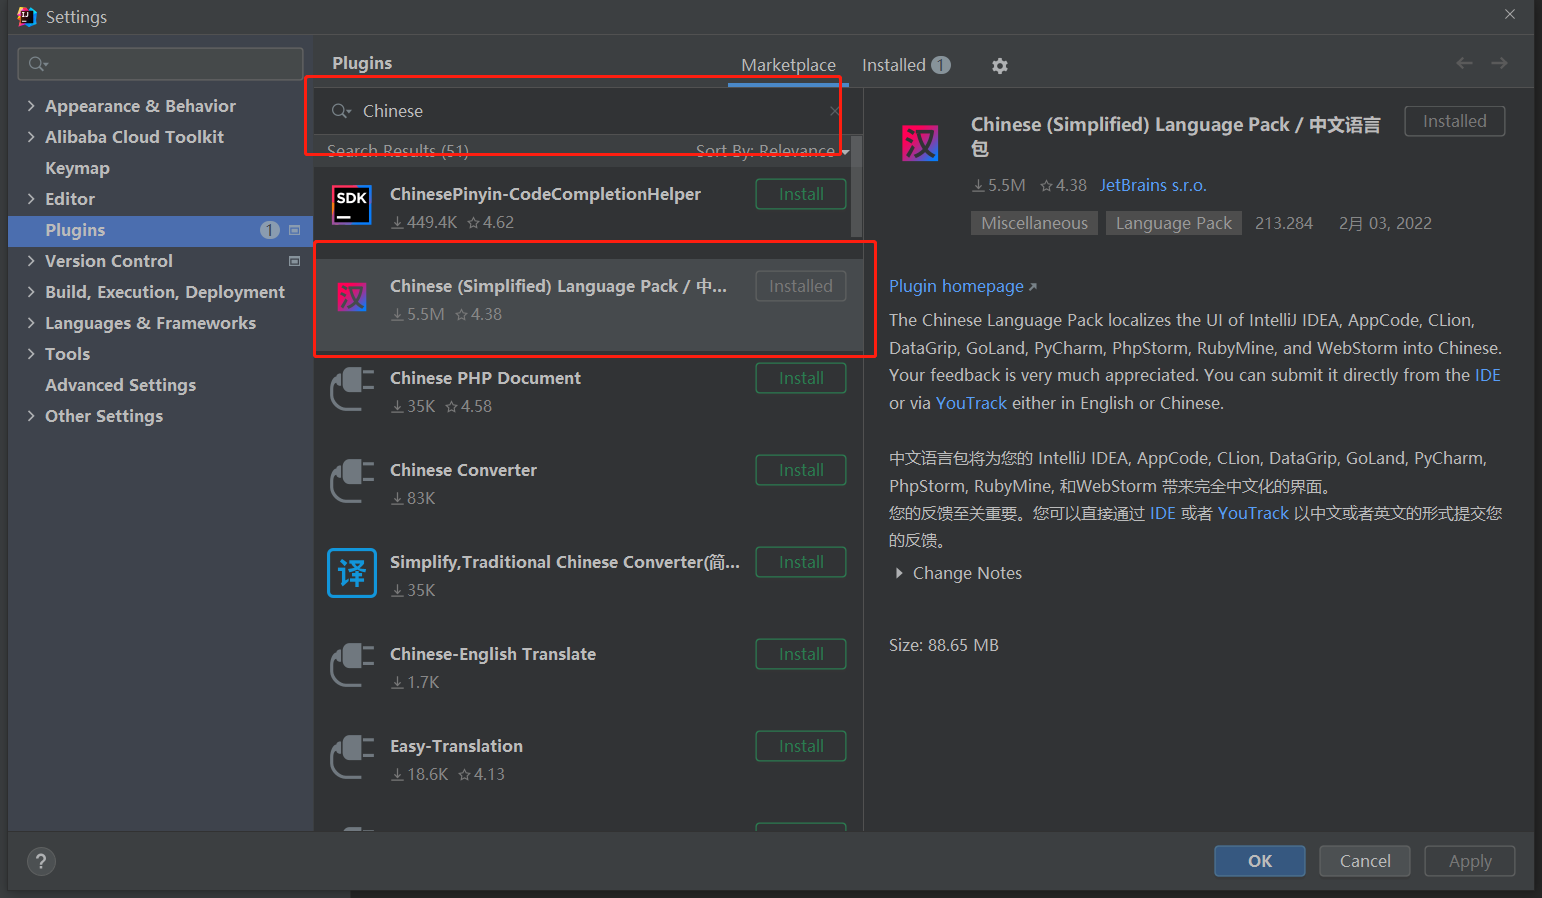Click the magnifier in the sidebar search field
Image resolution: width=1542 pixels, height=898 pixels.
(x=34, y=63)
